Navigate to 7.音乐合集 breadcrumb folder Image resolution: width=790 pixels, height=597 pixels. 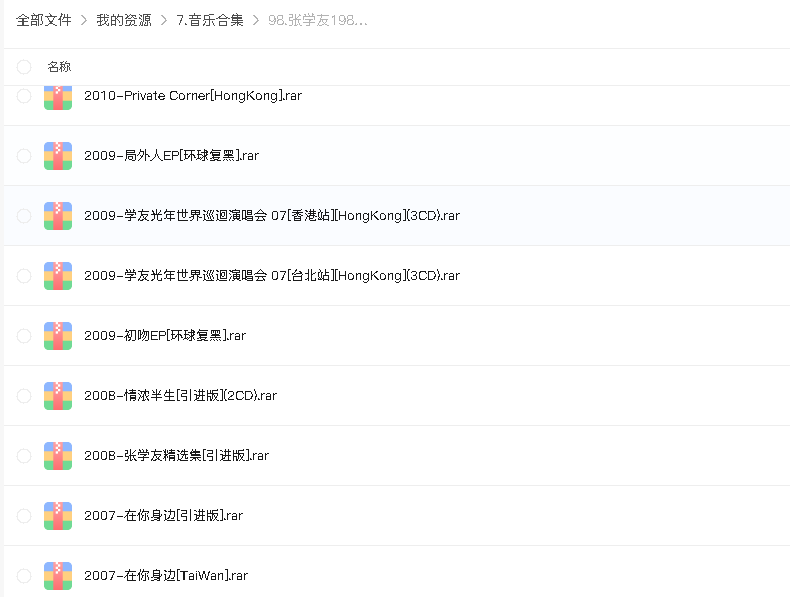coord(210,20)
